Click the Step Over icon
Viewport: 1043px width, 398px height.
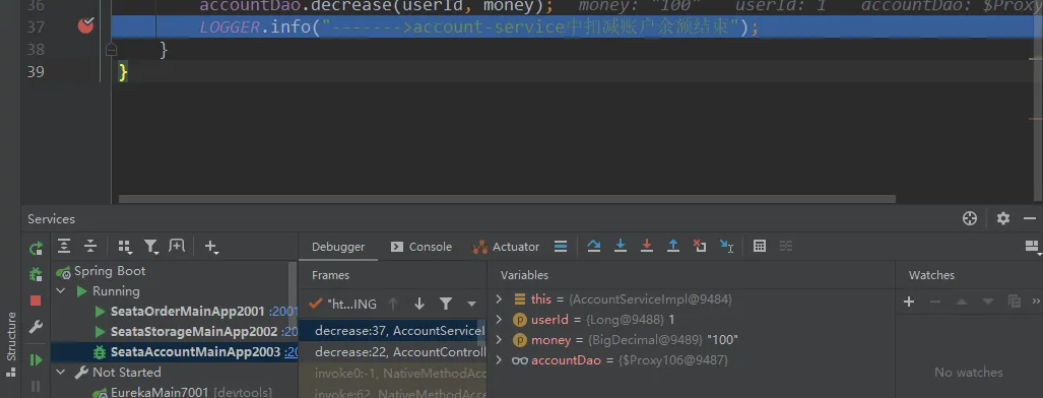click(x=594, y=246)
